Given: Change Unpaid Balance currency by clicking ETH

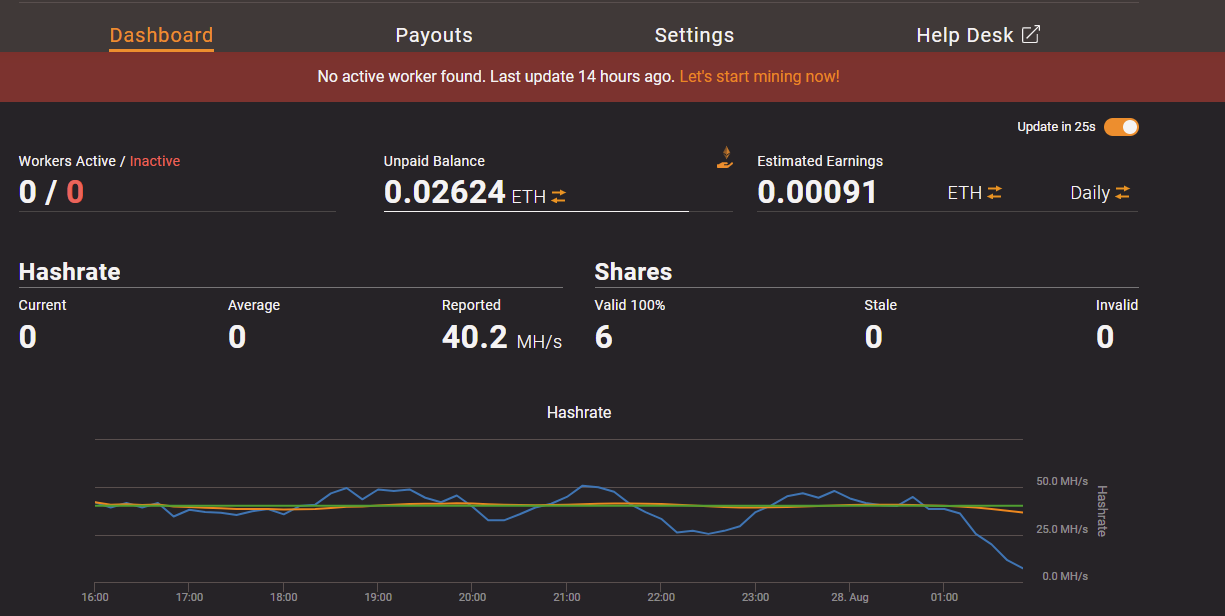Looking at the screenshot, I should [x=528, y=197].
